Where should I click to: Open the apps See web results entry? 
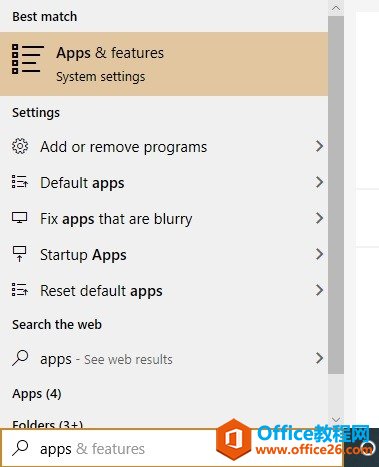pyautogui.click(x=164, y=358)
